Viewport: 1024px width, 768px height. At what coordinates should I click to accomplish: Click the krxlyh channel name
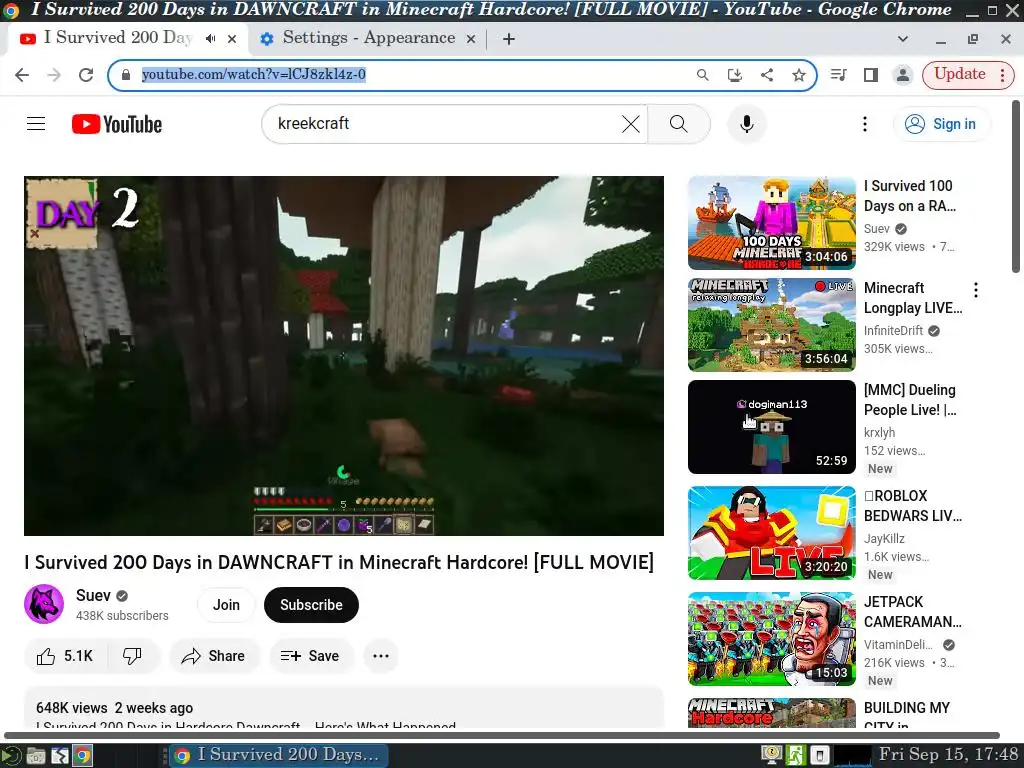point(880,432)
